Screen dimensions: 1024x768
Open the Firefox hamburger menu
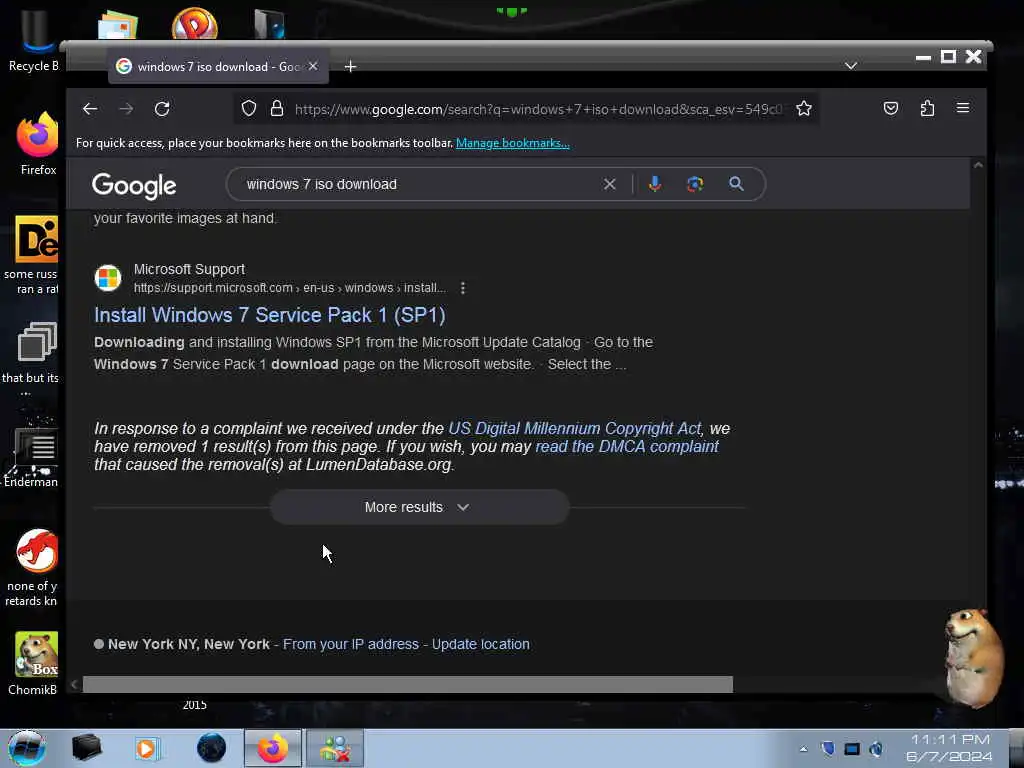(963, 108)
